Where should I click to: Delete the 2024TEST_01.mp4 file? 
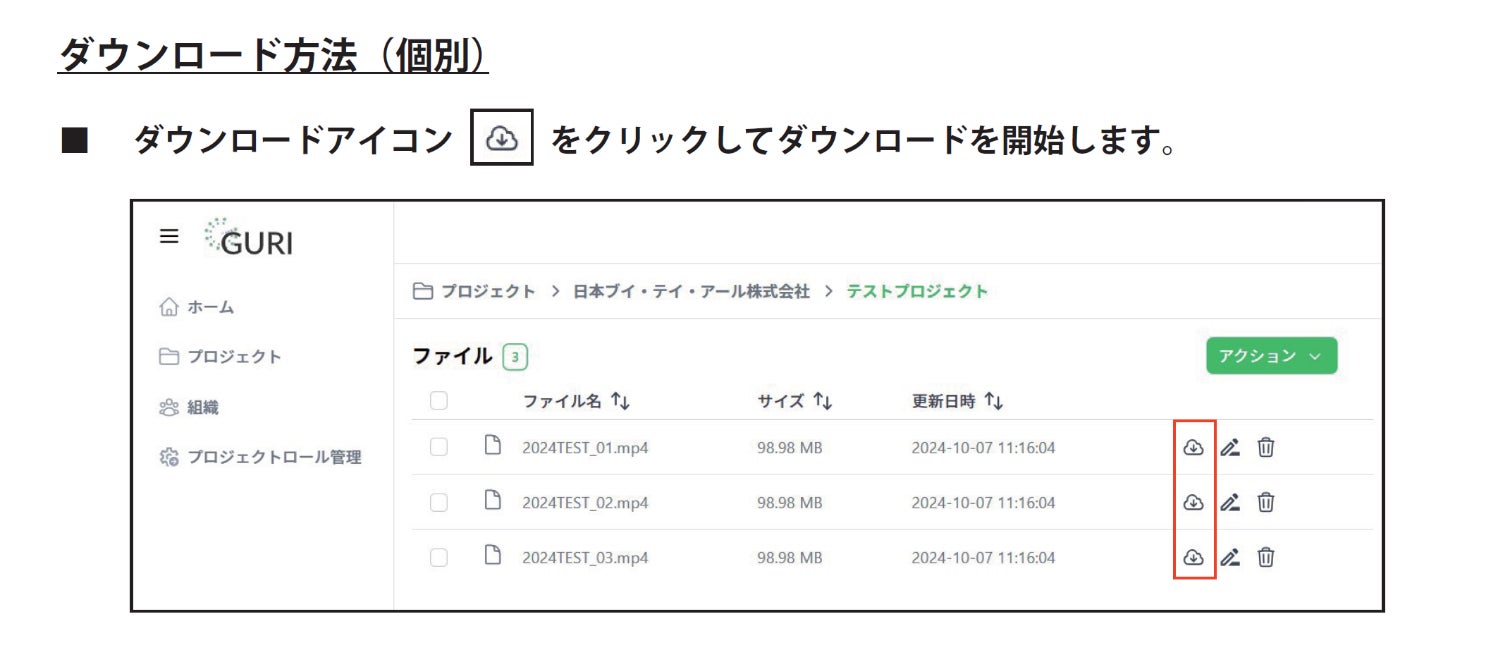pos(1266,448)
